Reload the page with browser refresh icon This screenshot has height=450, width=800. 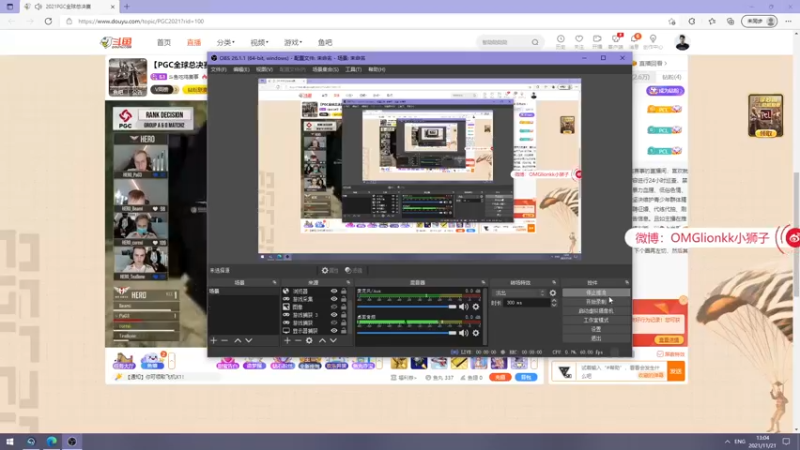tap(48, 21)
